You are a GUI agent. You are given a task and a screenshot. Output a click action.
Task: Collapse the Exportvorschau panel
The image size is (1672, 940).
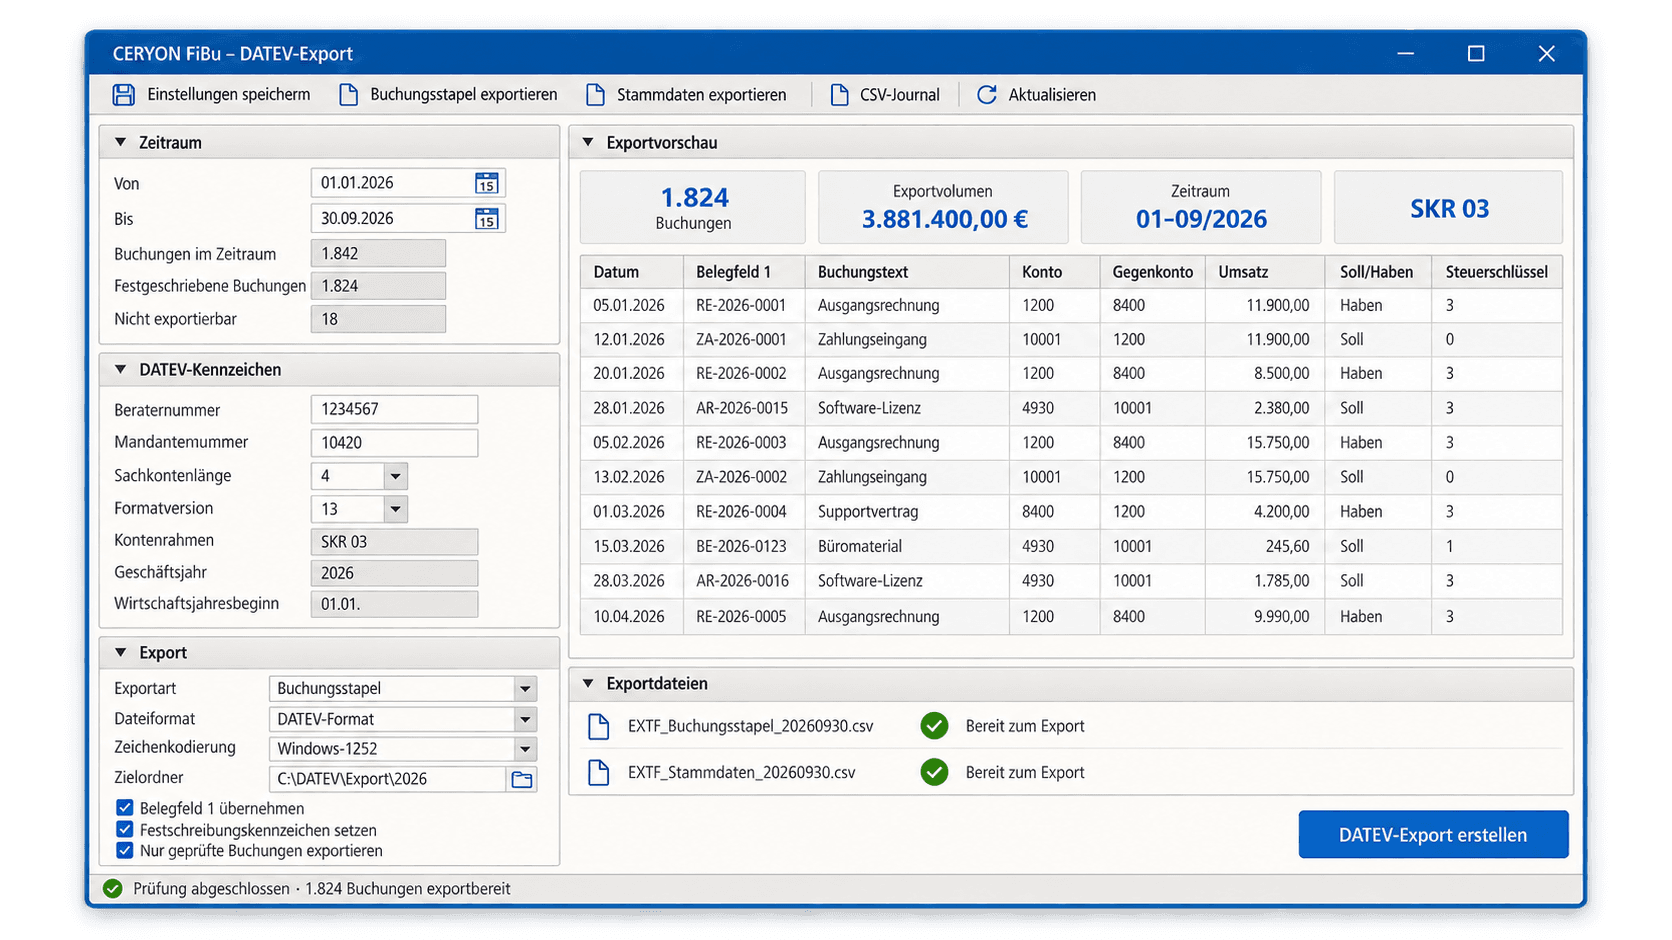tap(589, 143)
